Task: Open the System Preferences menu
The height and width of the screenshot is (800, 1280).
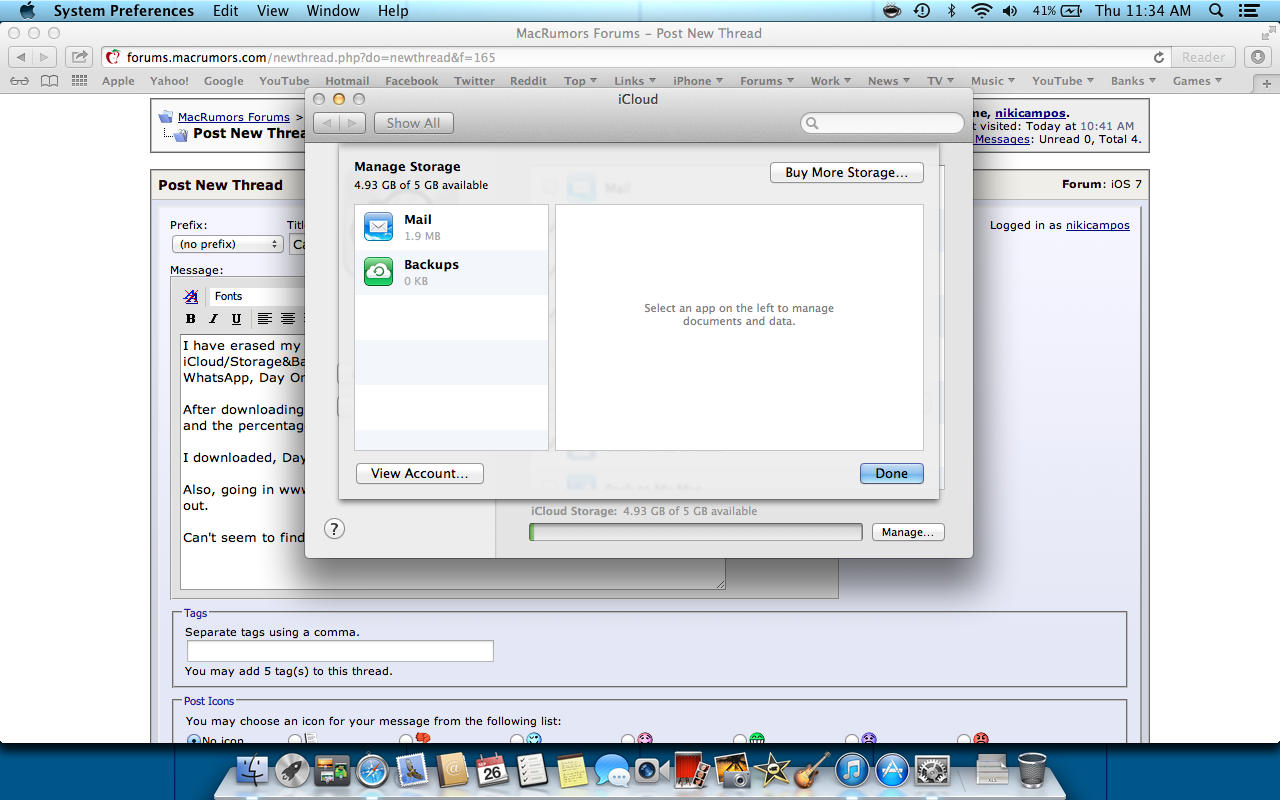Action: [124, 11]
